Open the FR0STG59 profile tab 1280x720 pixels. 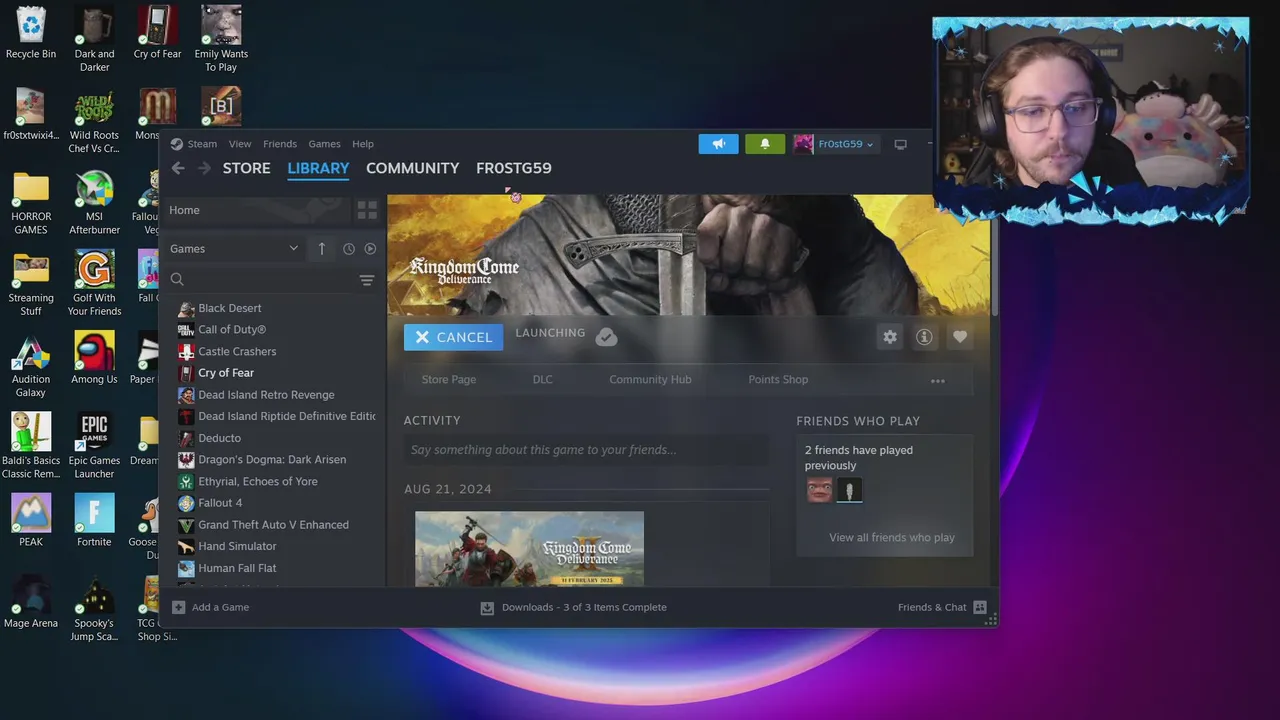coord(514,168)
